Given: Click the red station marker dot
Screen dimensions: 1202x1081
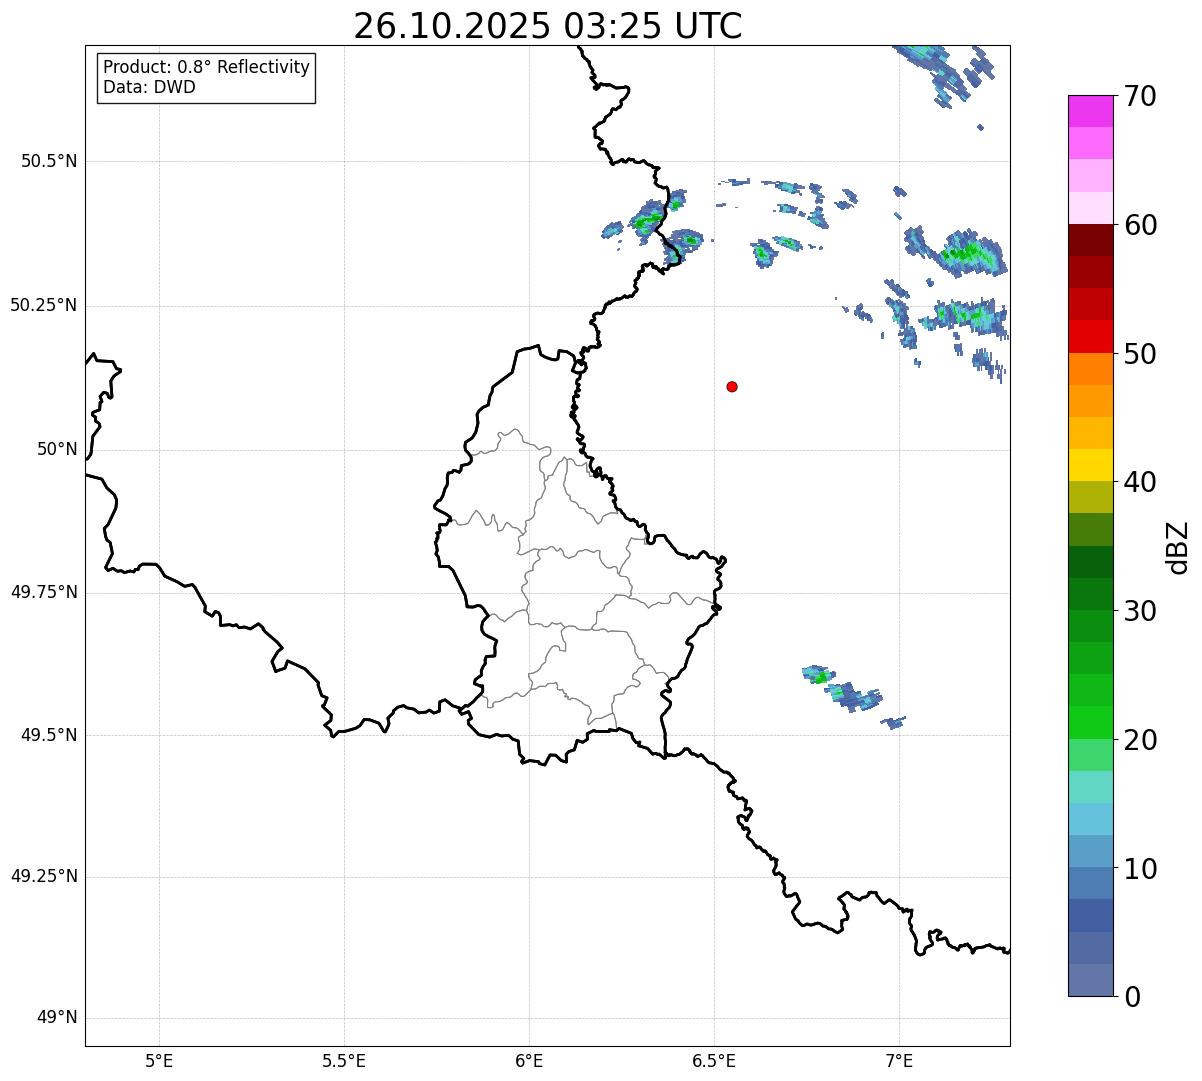Looking at the screenshot, I should click(x=732, y=386).
